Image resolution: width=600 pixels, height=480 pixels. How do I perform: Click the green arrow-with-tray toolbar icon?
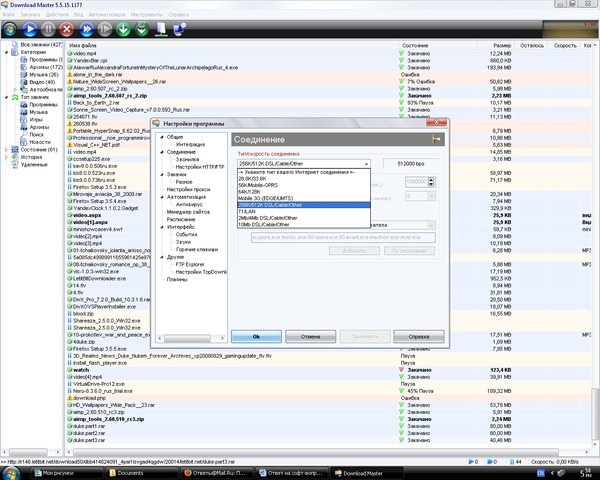point(142,29)
